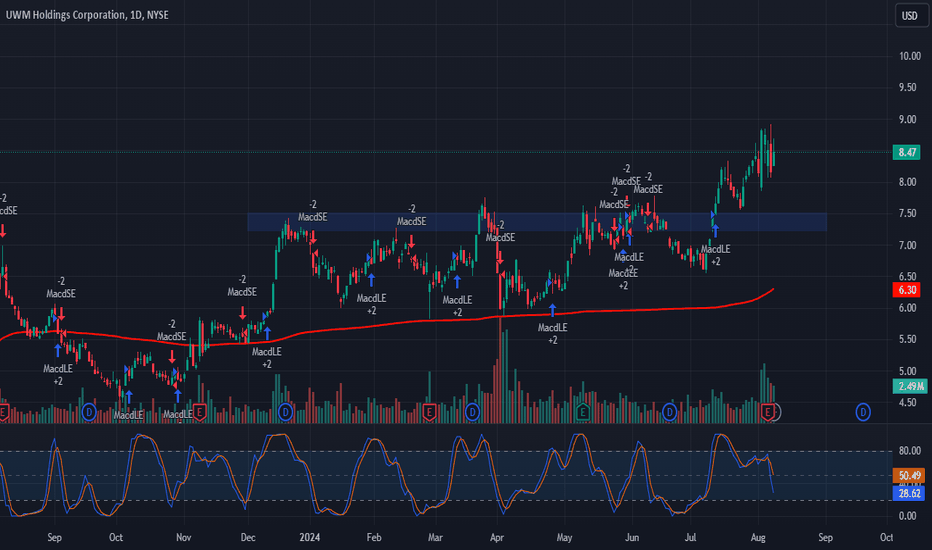932x550 pixels.
Task: Click the Aug label on time axis
Action: 758,538
